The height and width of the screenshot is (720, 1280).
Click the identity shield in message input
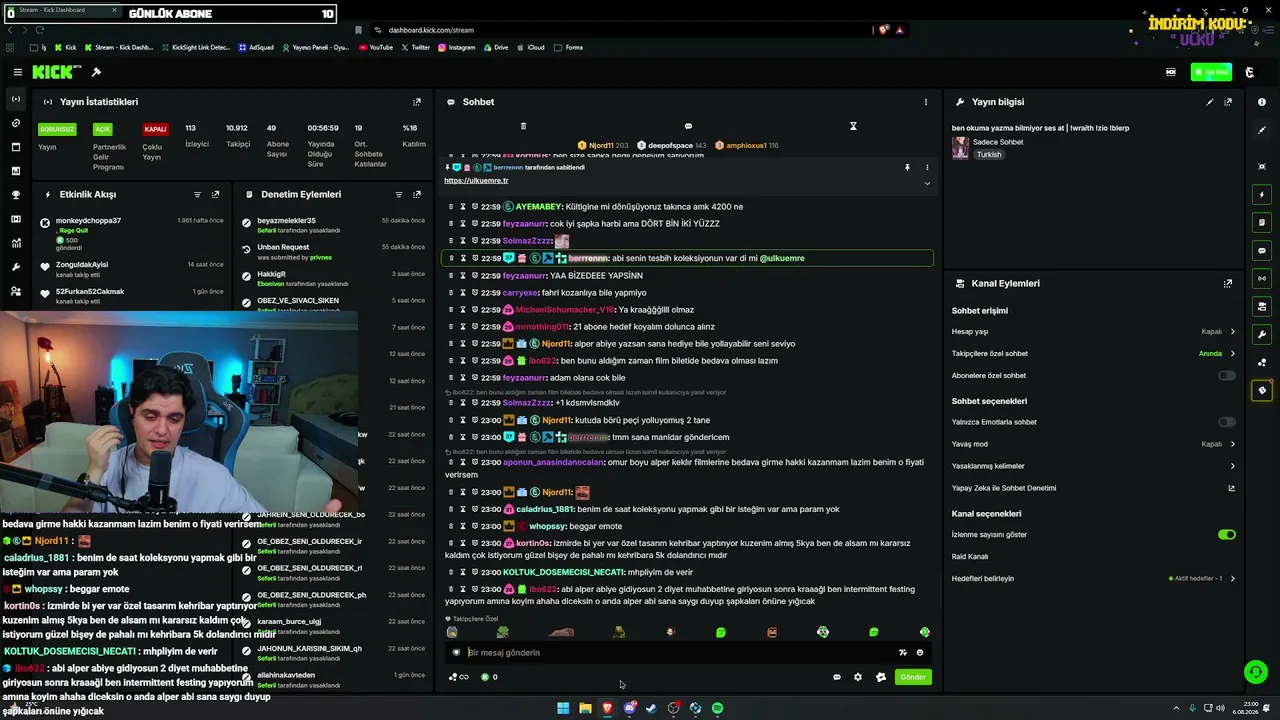tap(456, 653)
